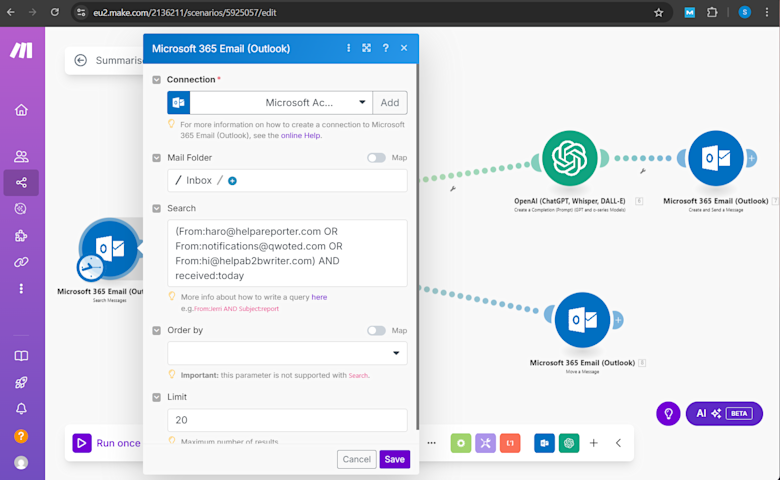Screen dimensions: 780x480
Task: Enable the Map switch for Mail Folder
Action: (376, 158)
